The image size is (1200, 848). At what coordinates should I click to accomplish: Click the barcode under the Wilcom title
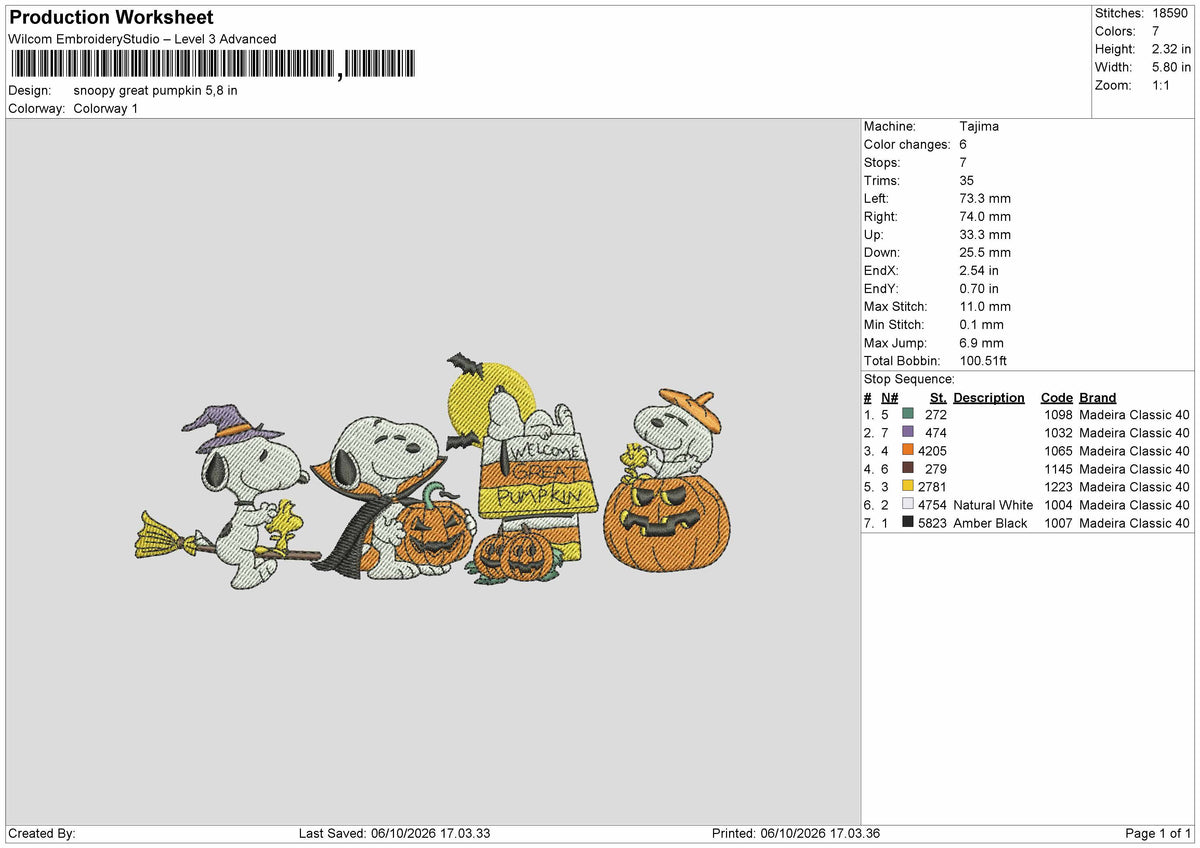(213, 65)
